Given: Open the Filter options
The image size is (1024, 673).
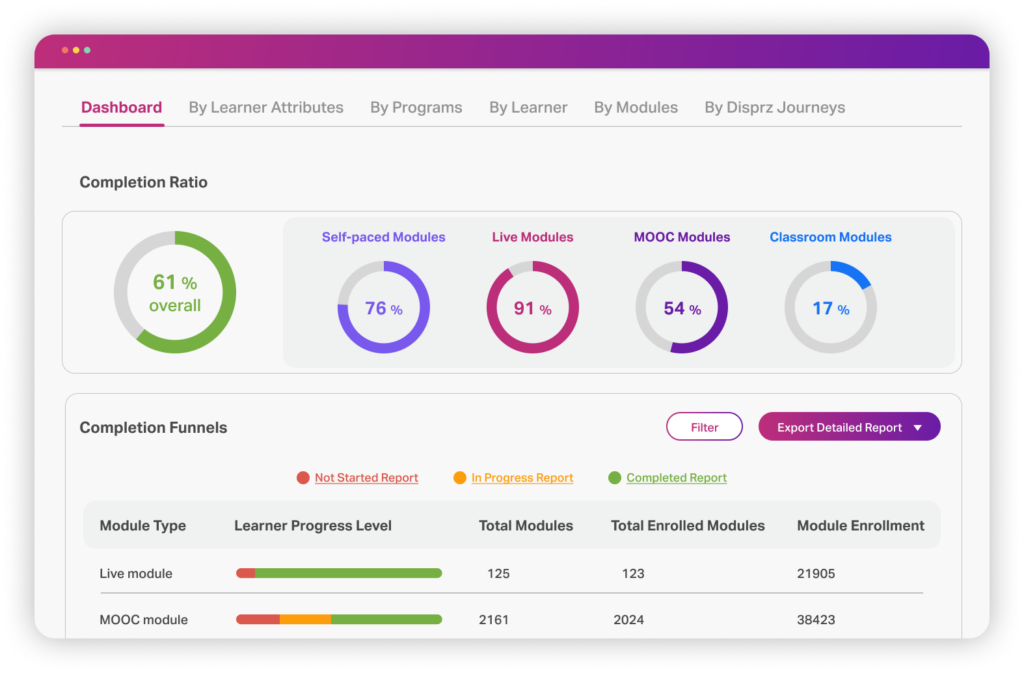Looking at the screenshot, I should 704,426.
